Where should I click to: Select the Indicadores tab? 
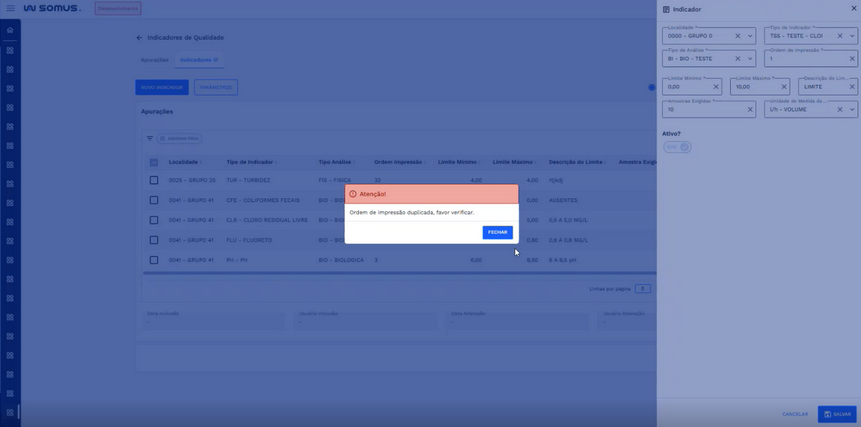[197, 60]
